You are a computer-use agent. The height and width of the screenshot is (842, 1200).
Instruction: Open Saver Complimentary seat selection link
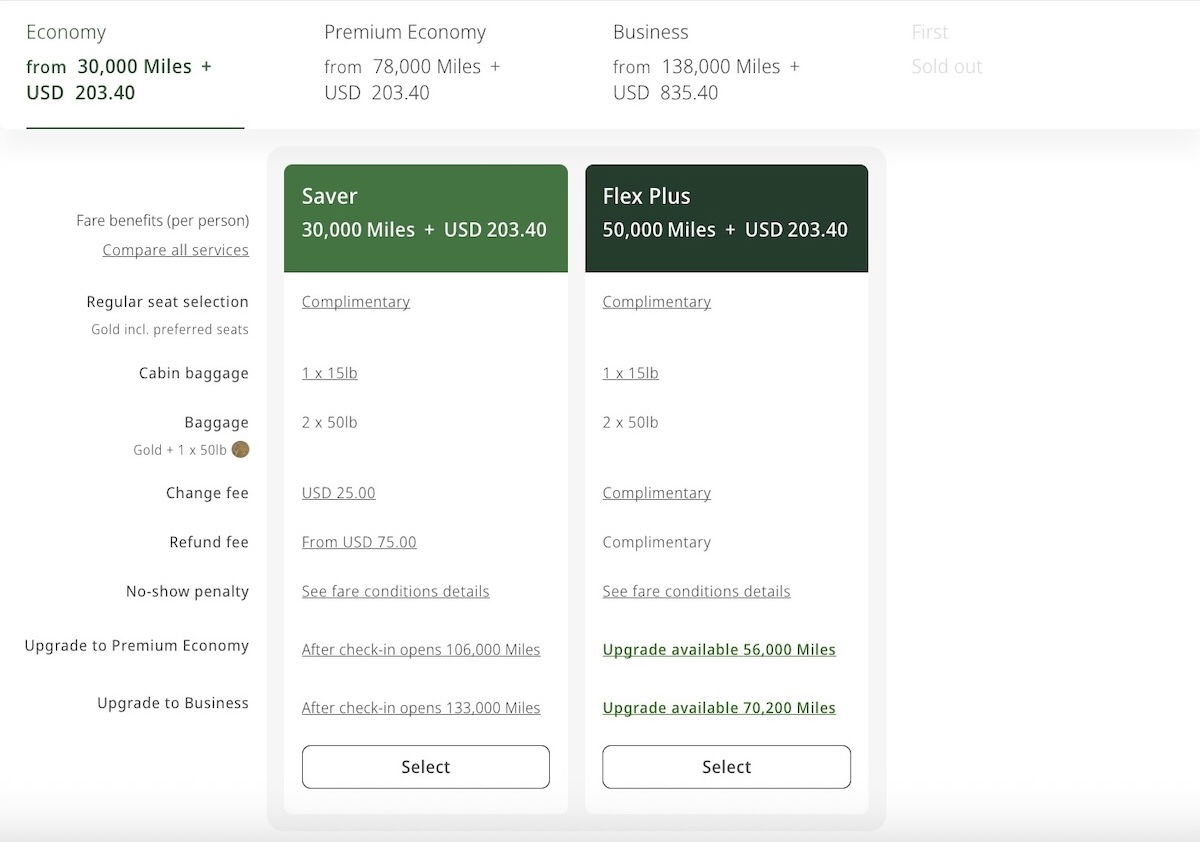click(x=356, y=302)
